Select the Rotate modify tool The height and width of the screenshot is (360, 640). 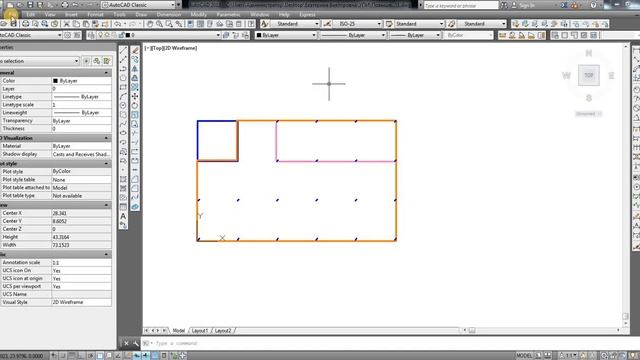tap(135, 105)
